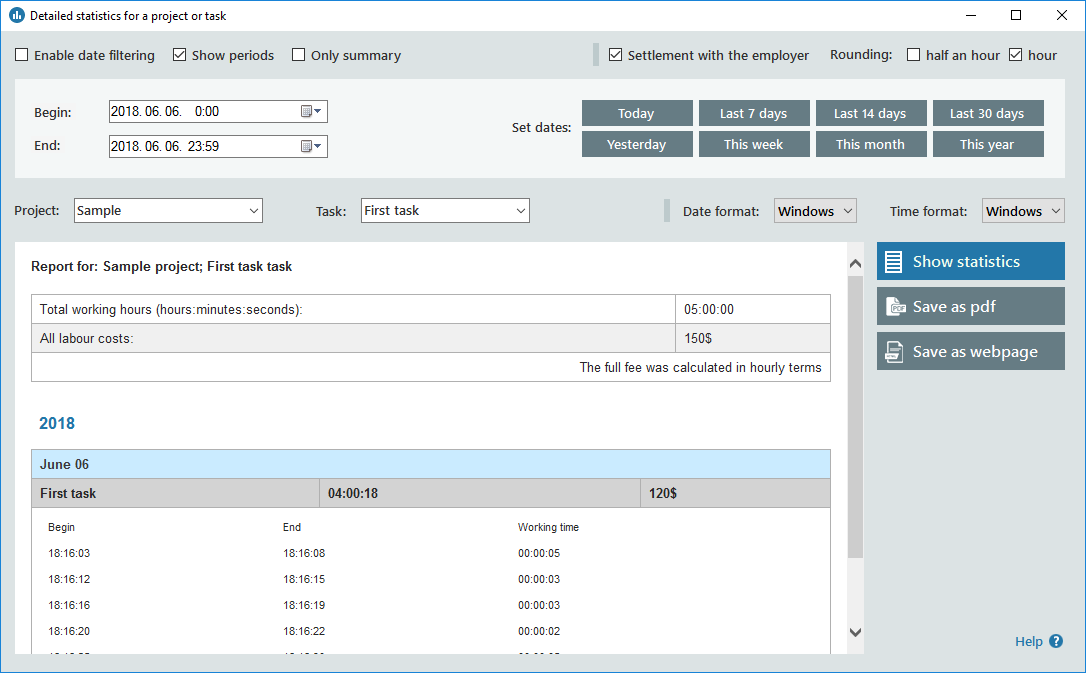Screen dimensions: 1086x673
Task: Open the Date format dropdown
Action: (815, 211)
